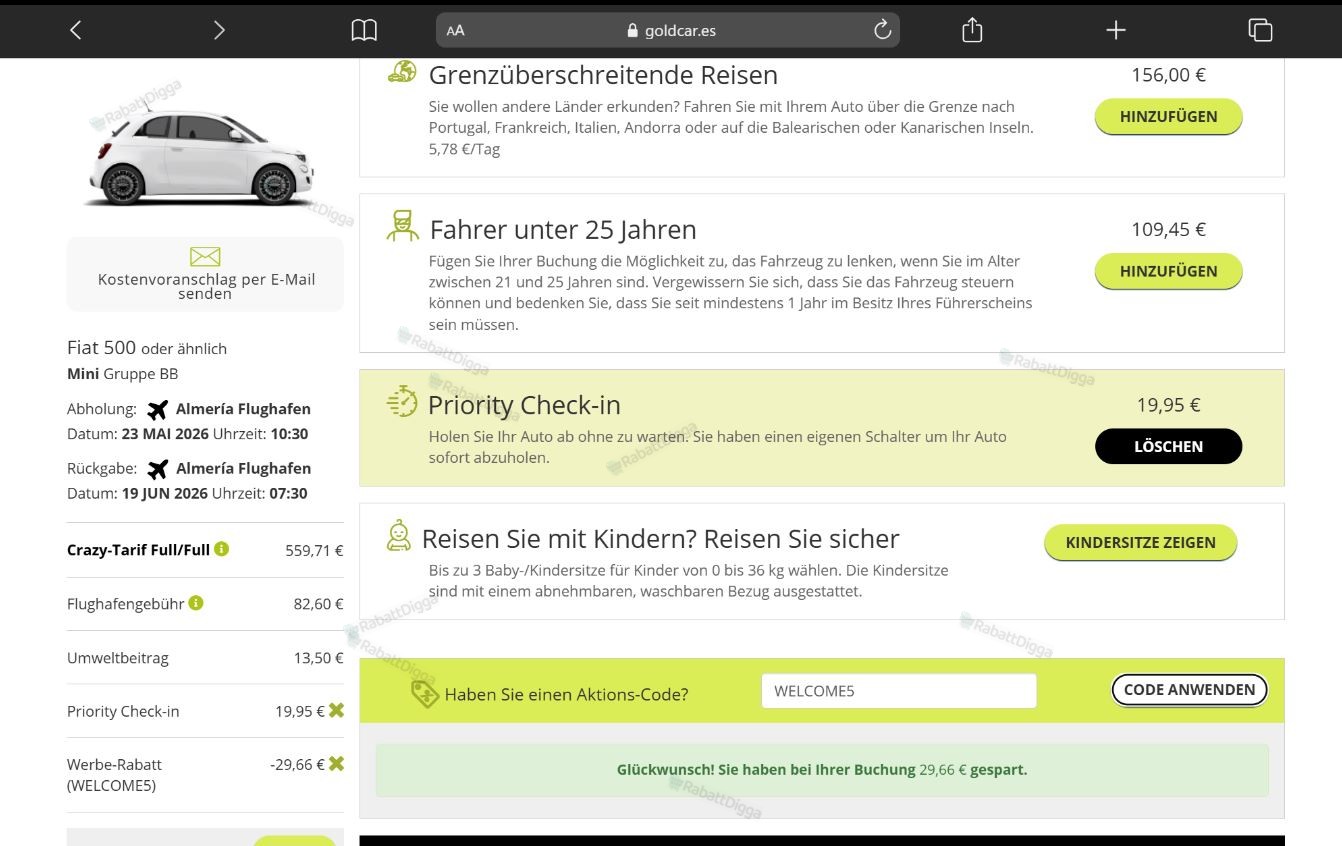
Task: Click the 559,71 € tariff amount
Action: point(314,550)
